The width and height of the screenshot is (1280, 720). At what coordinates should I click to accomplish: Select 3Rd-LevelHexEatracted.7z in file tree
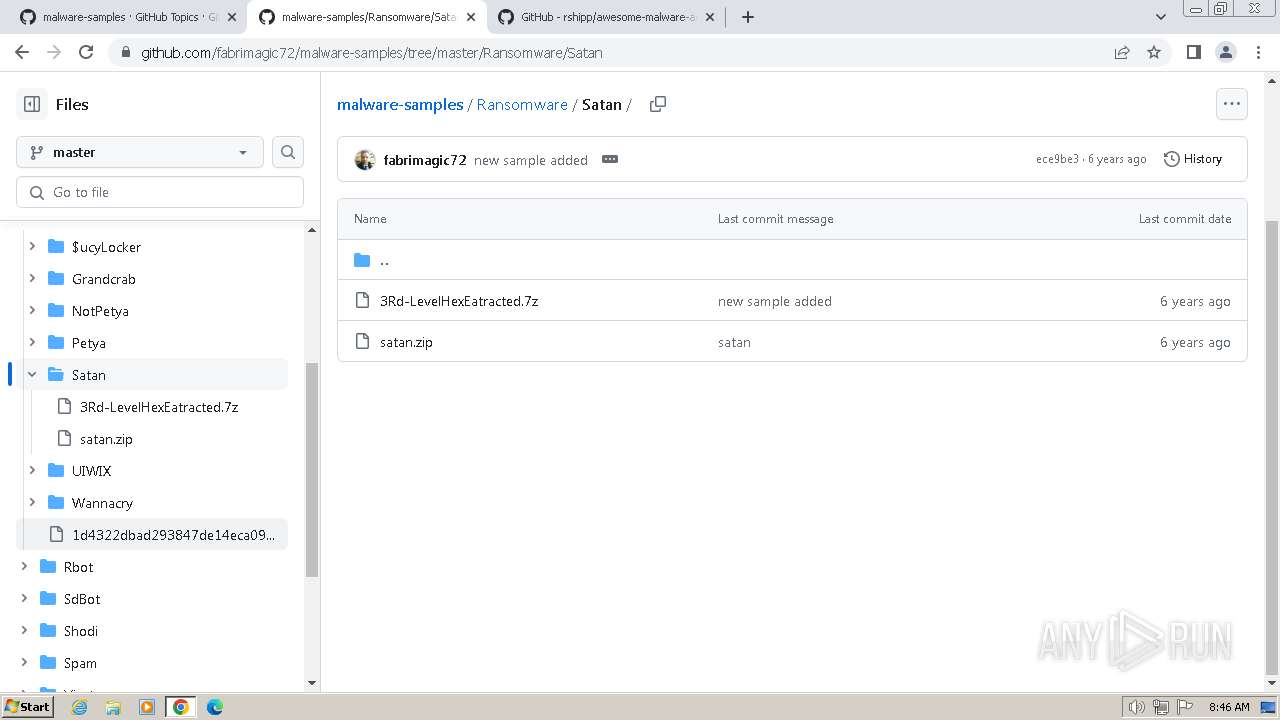click(x=159, y=407)
